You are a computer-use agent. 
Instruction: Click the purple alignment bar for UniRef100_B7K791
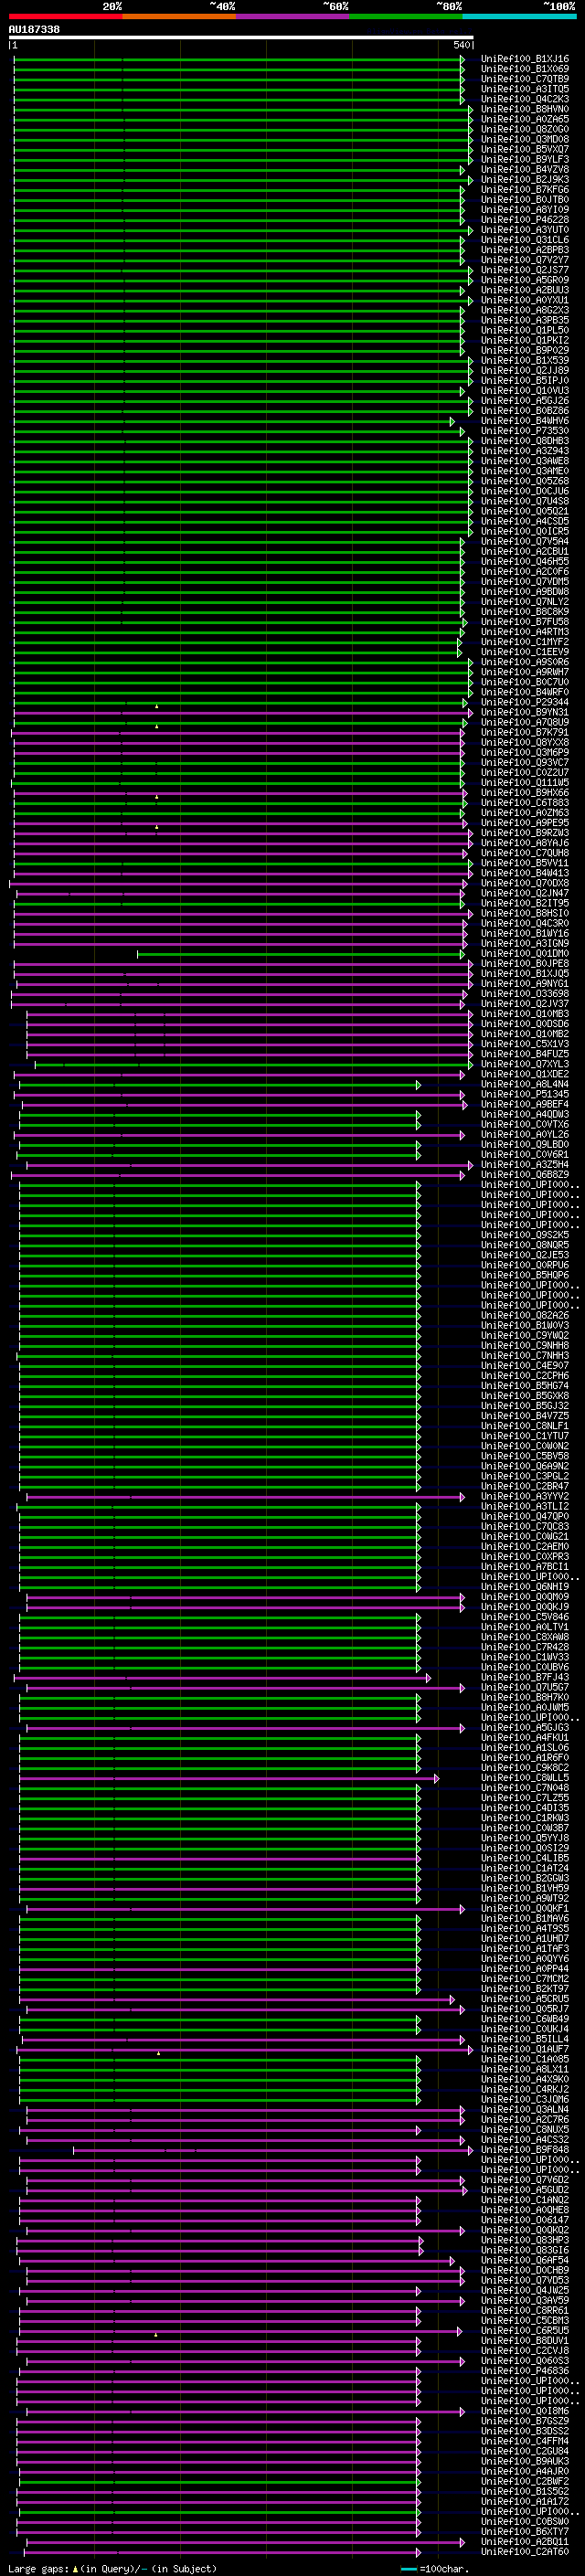pyautogui.click(x=238, y=733)
